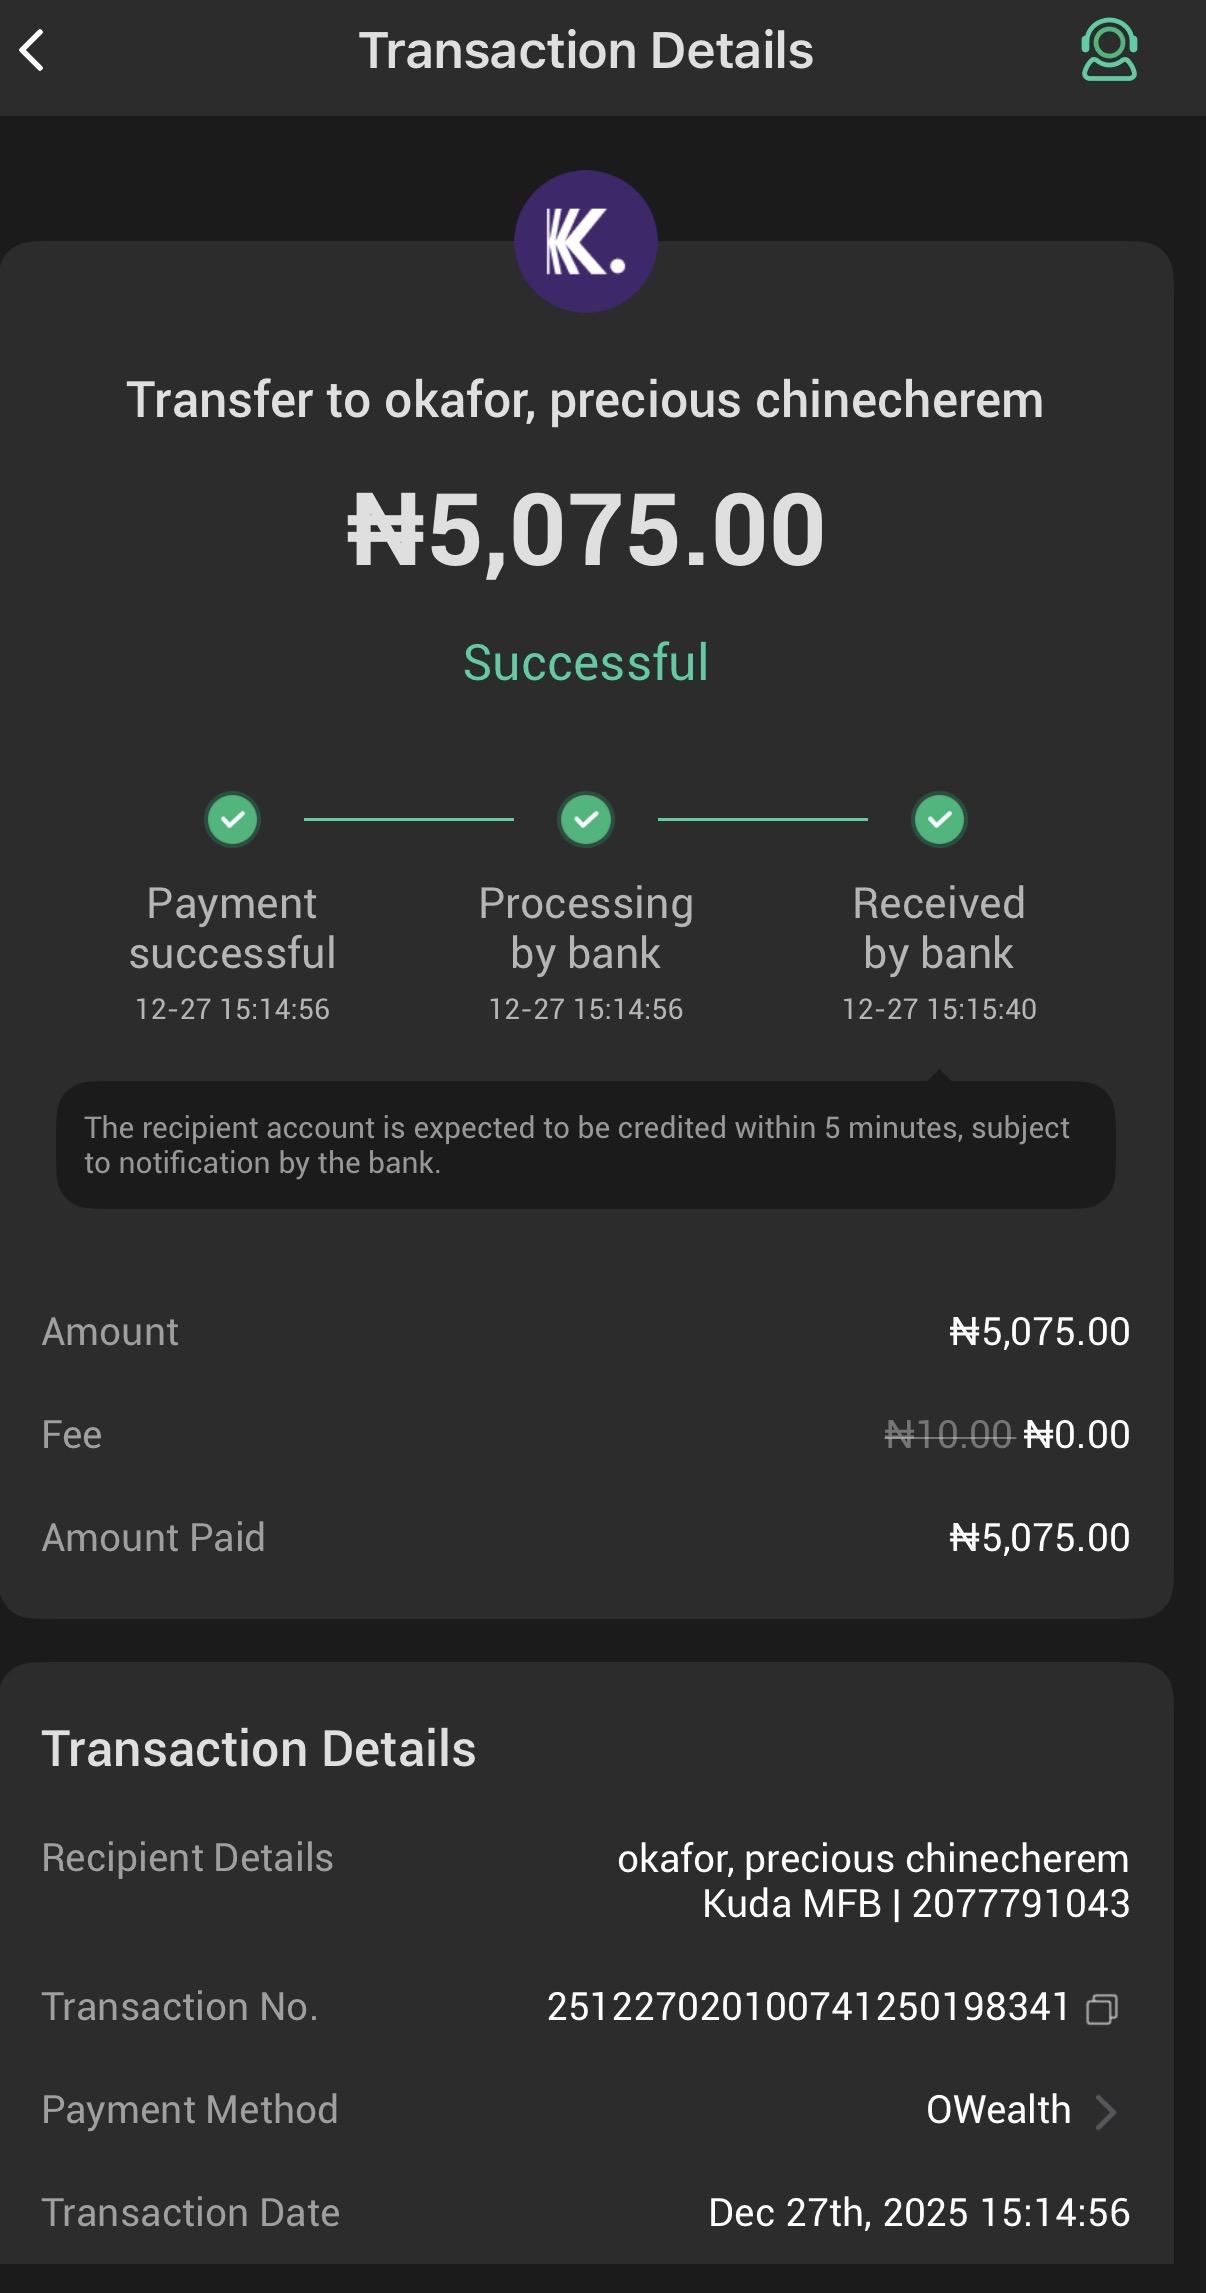Viewport: 1206px width, 2293px height.
Task: Copy the transaction number
Action: [x=1102, y=2008]
